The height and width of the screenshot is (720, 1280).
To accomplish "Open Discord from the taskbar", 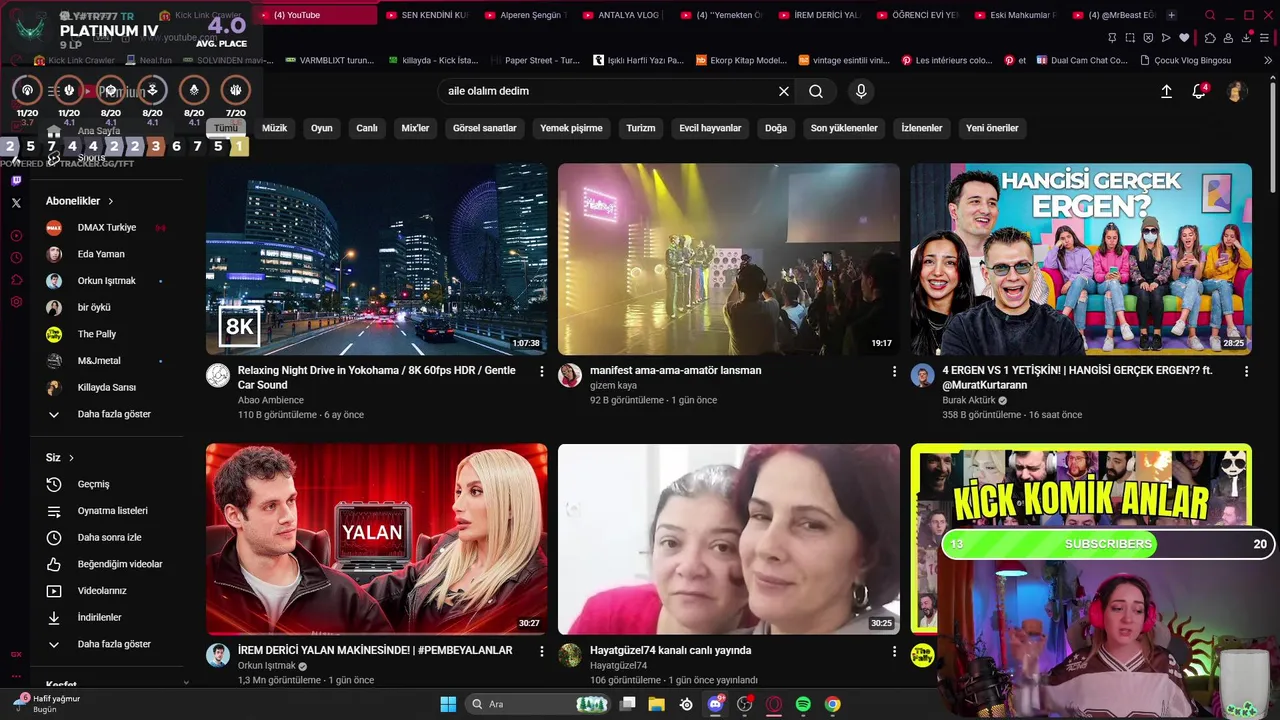I will pyautogui.click(x=716, y=704).
